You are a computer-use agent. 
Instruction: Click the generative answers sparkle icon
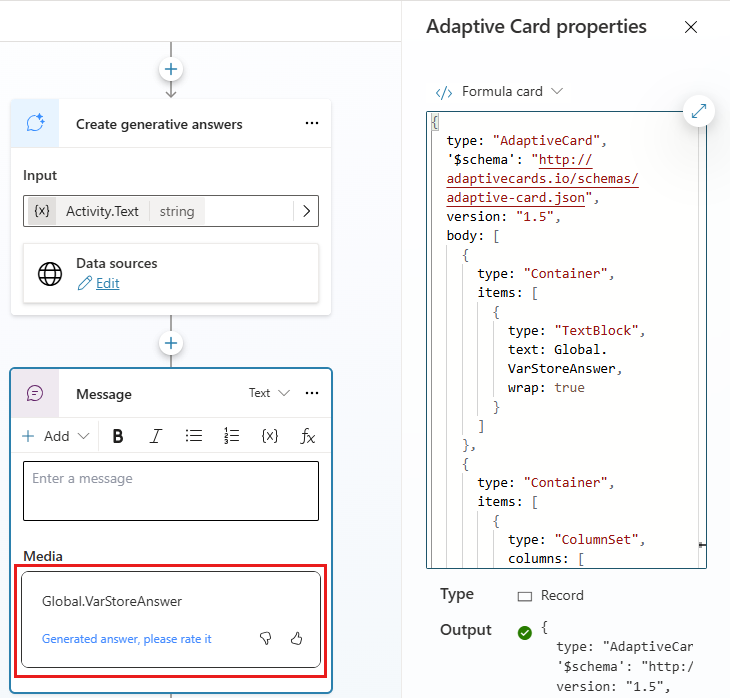(x=35, y=123)
